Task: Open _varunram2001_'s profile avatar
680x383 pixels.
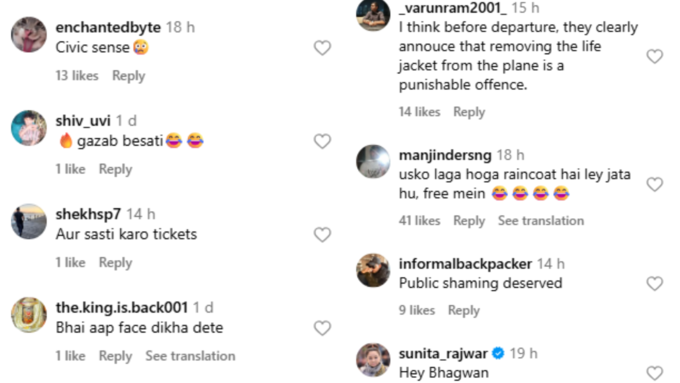Action: 373,15
